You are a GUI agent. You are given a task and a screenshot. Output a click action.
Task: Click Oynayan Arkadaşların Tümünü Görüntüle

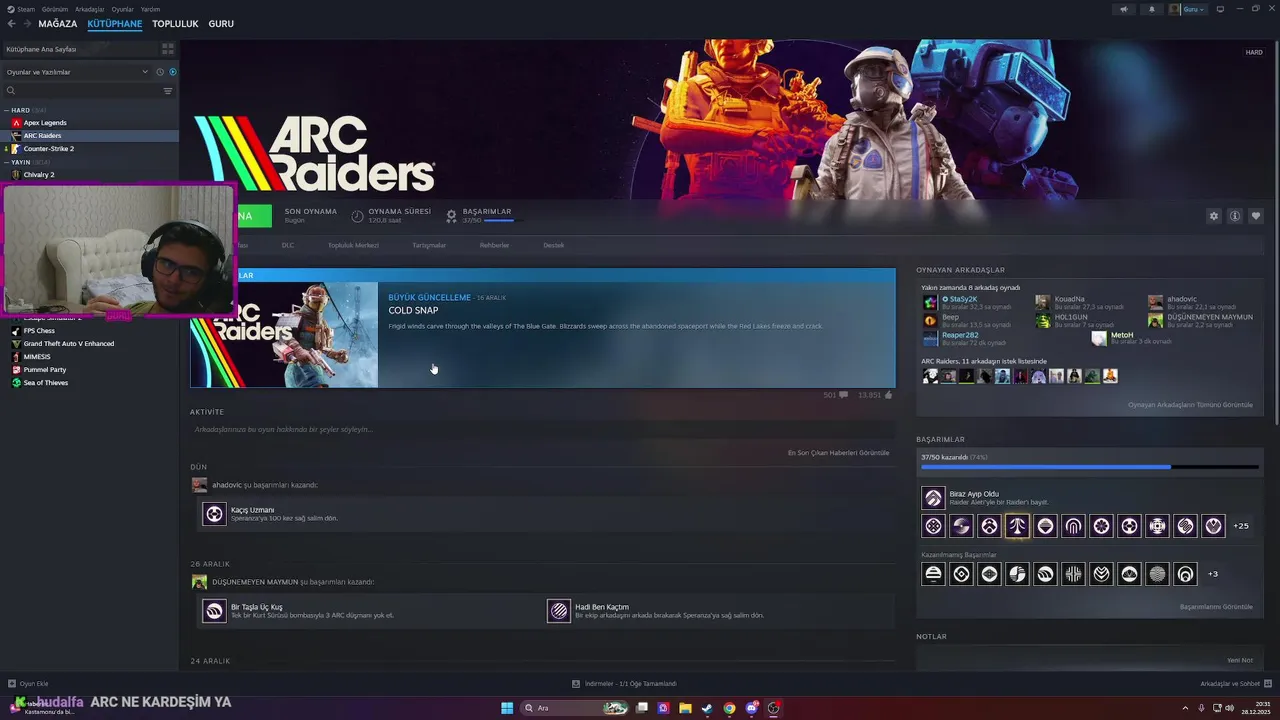[1190, 405]
